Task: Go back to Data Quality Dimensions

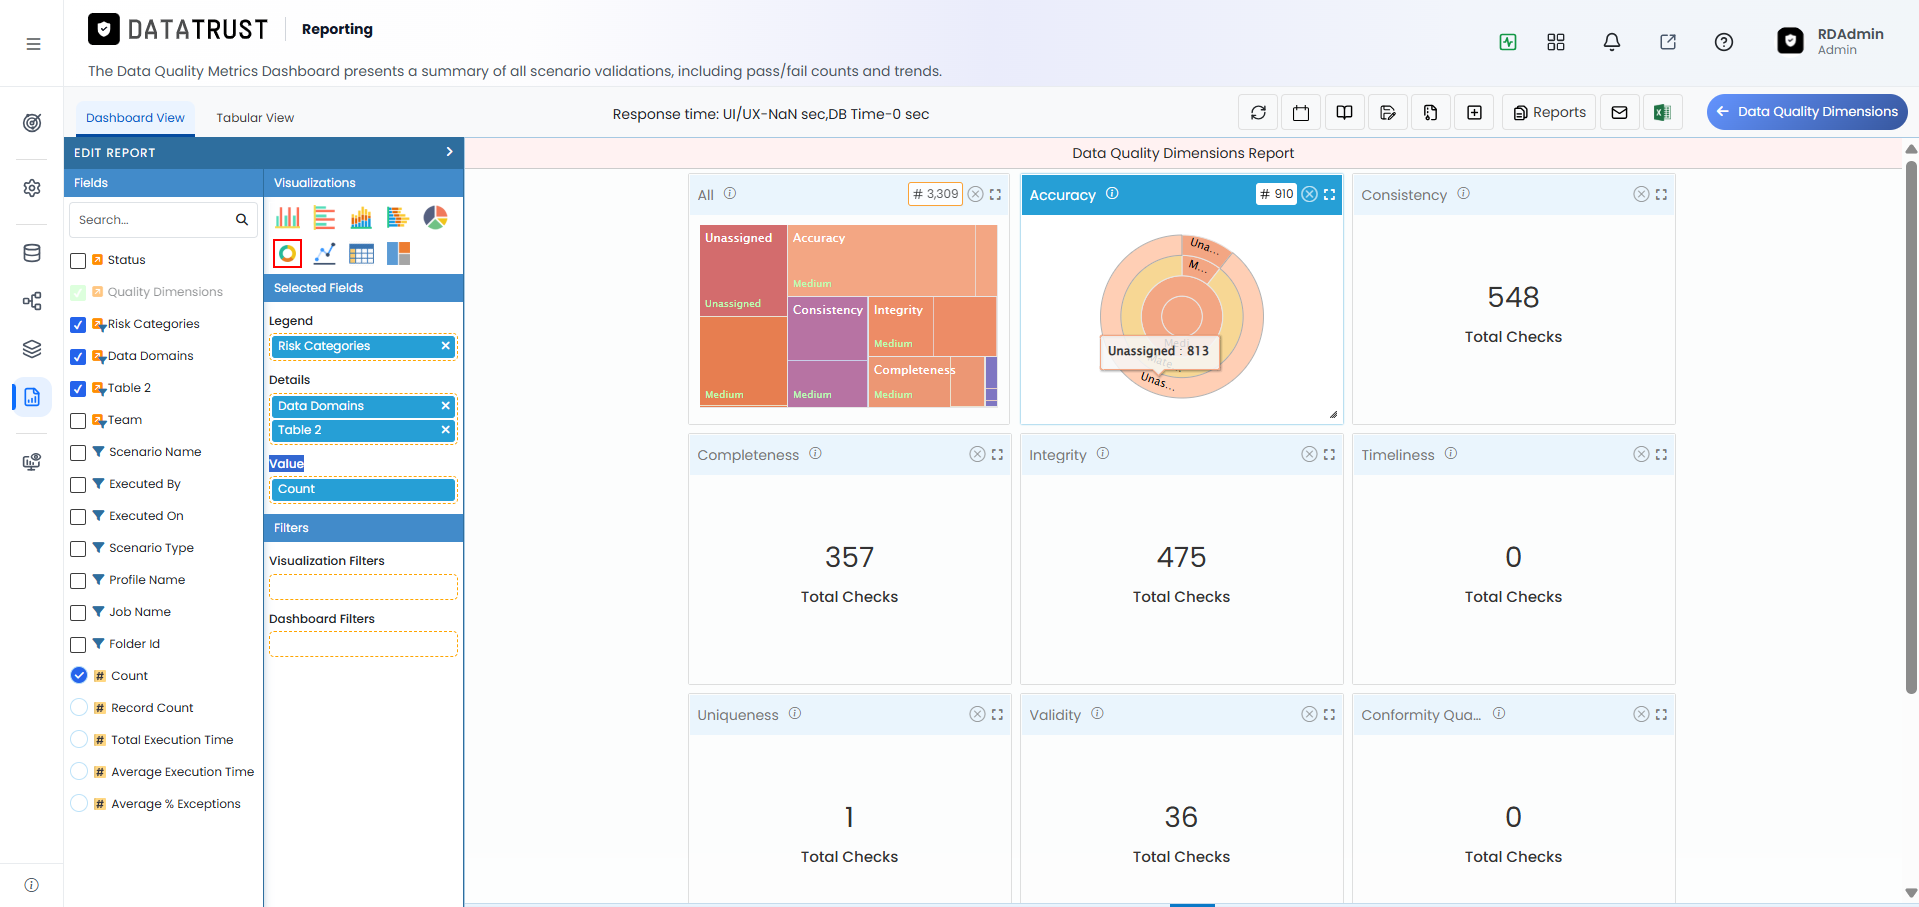Action: (1807, 112)
